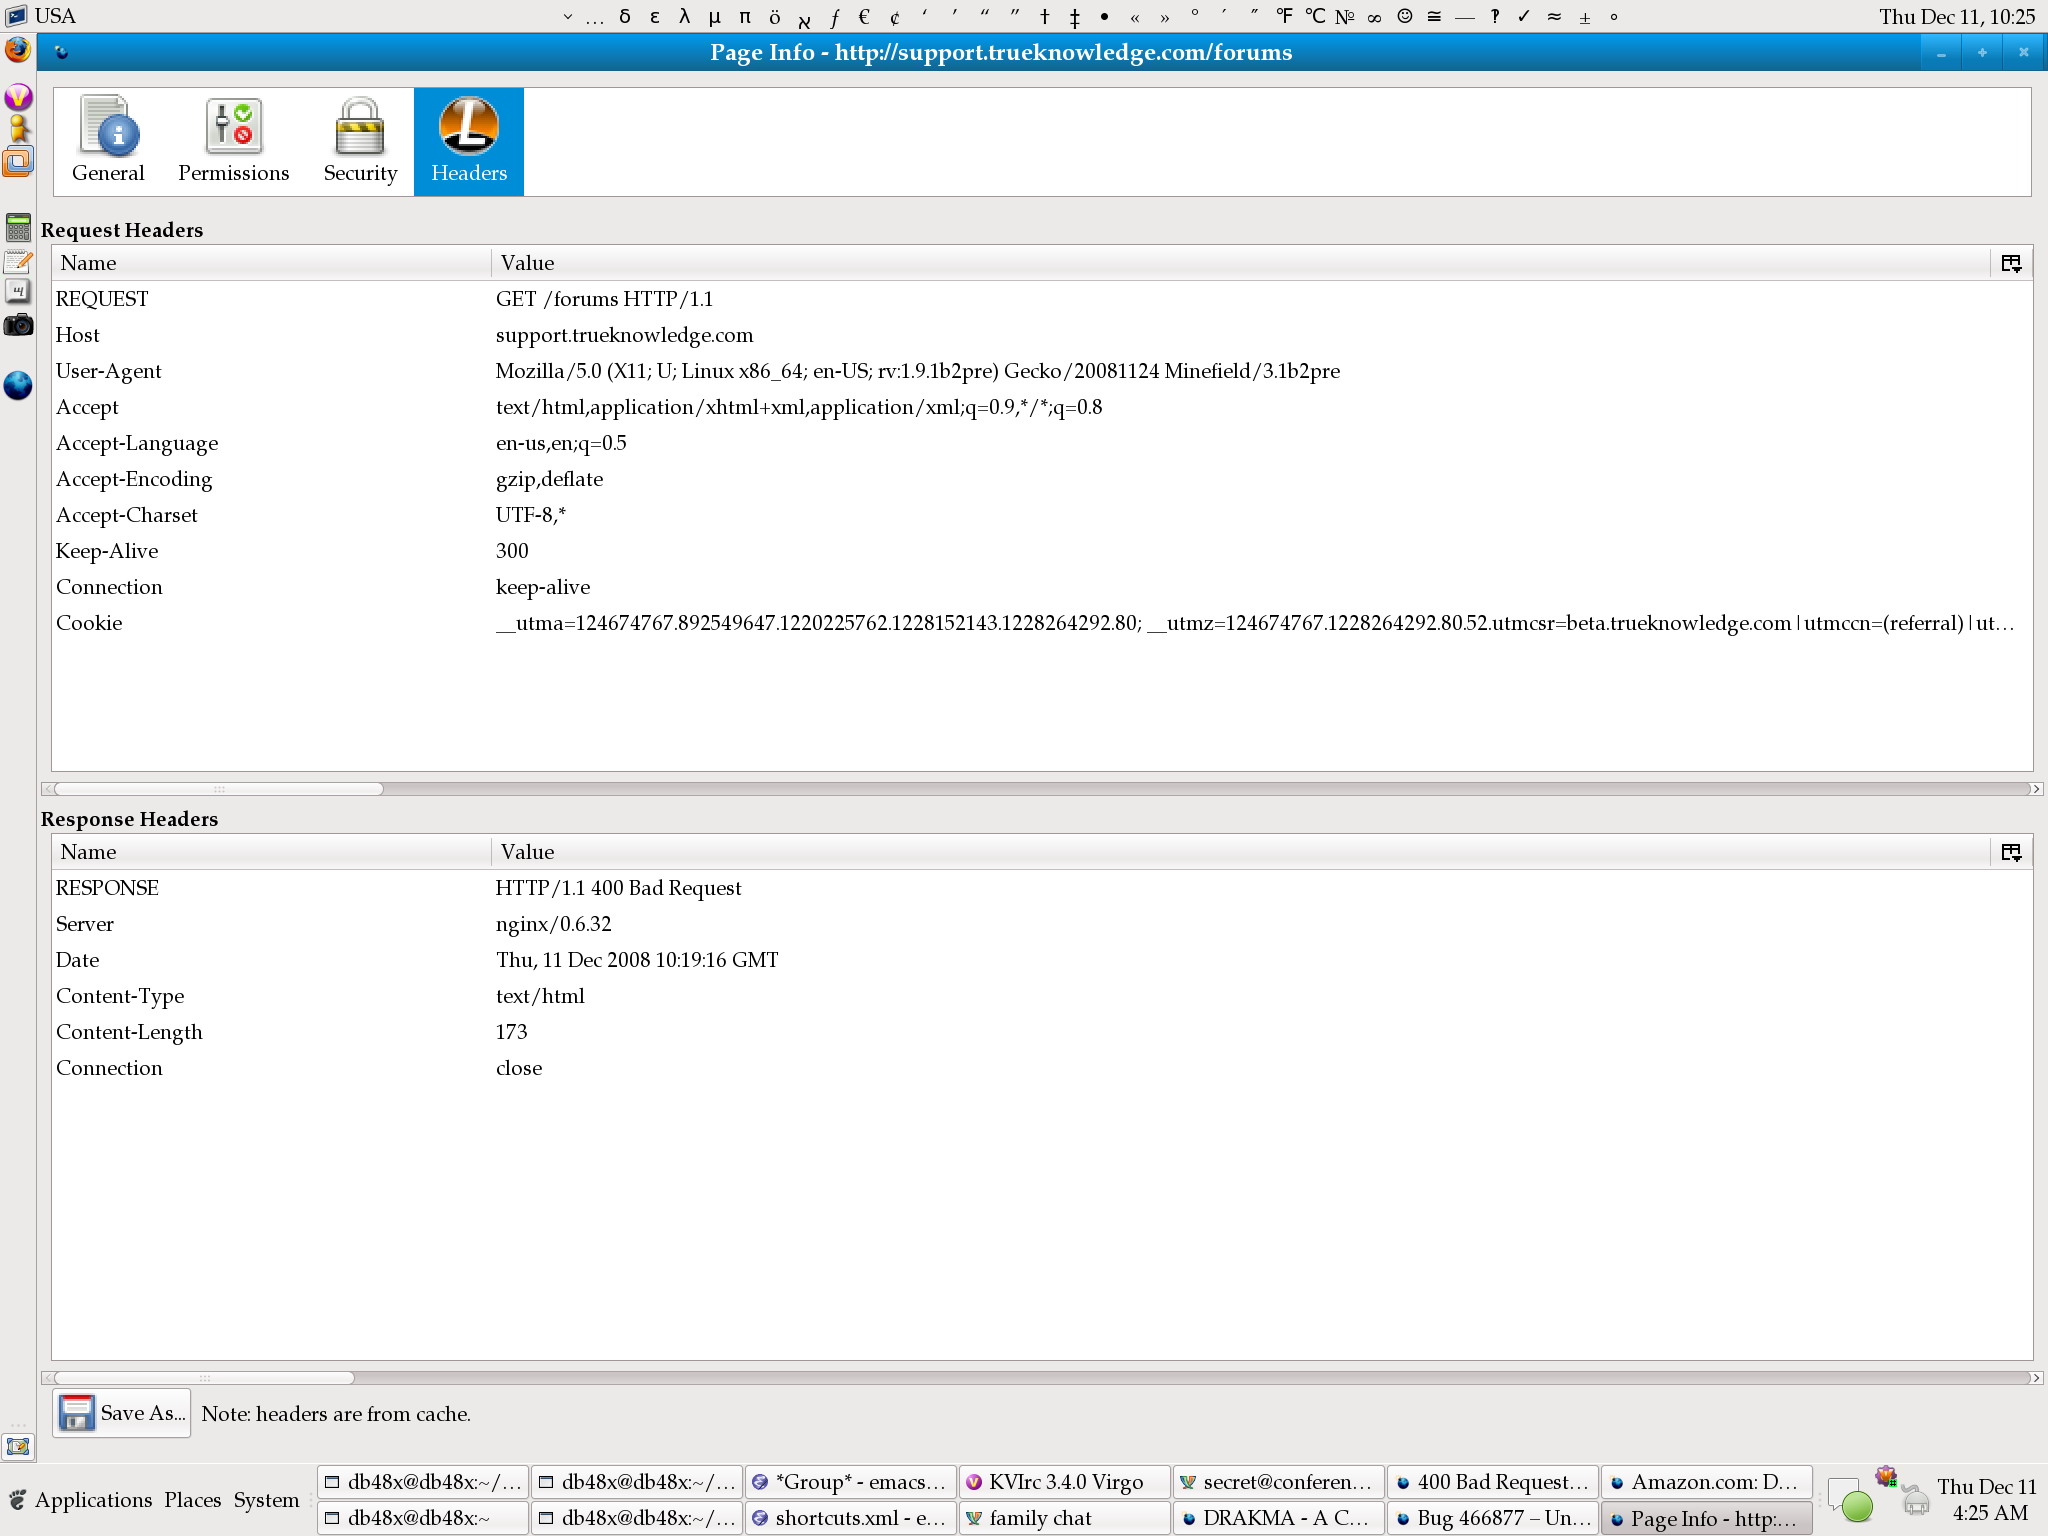Switch to the Amazon.com taskbar window

pos(1706,1482)
